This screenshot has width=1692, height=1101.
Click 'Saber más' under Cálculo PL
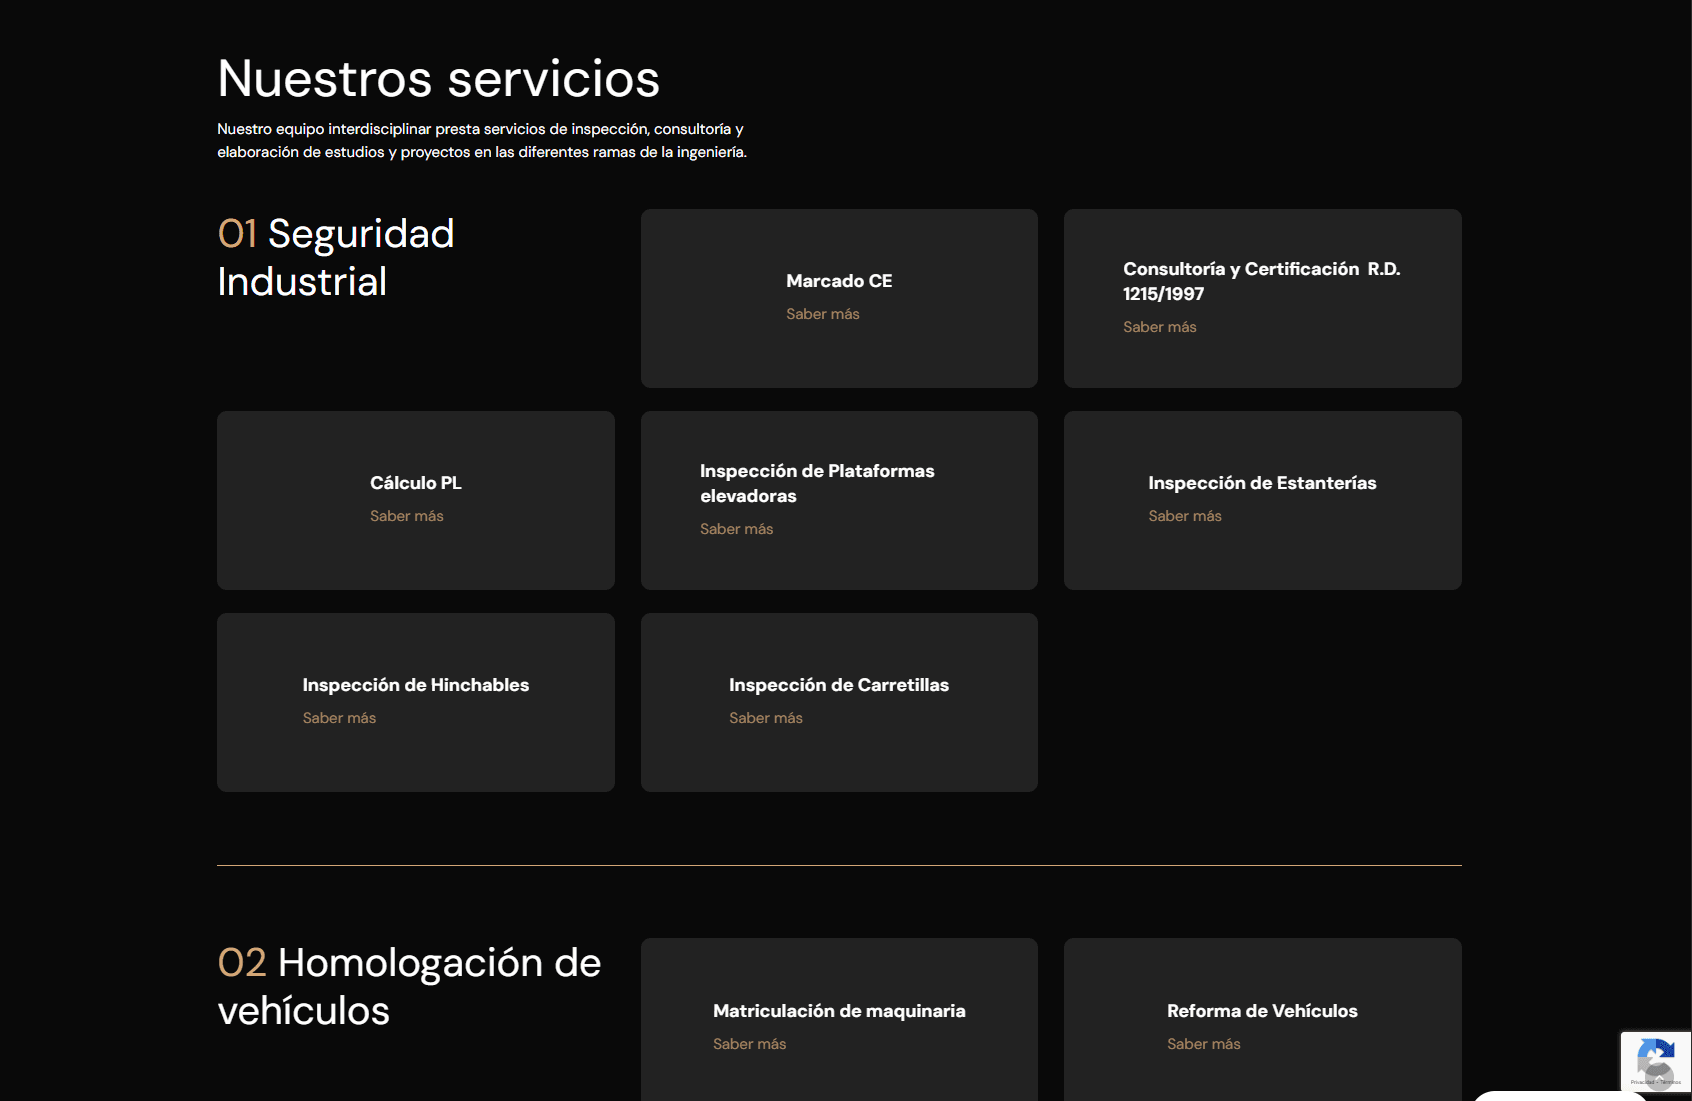(x=406, y=515)
